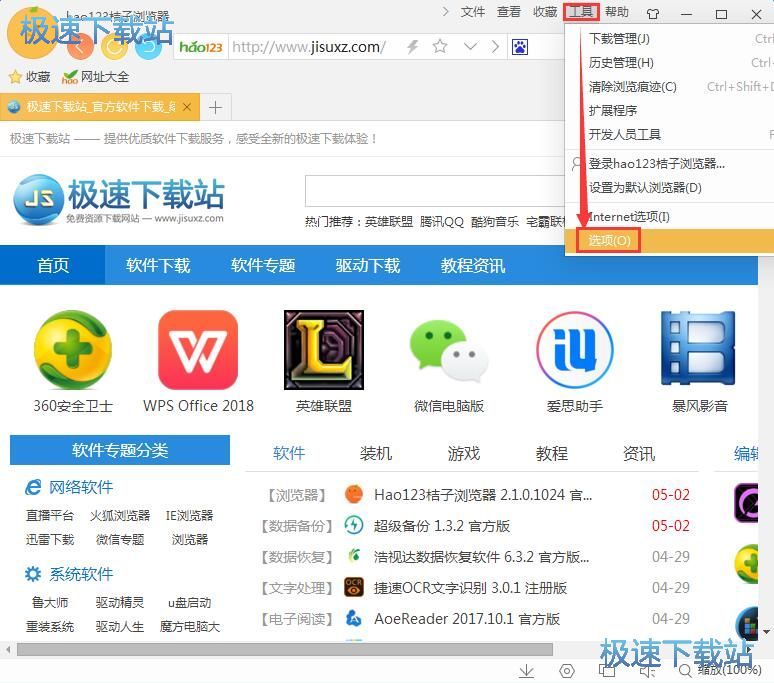Click the 软件专题分类 header button
Viewport: 774px width, 683px height.
[x=120, y=450]
